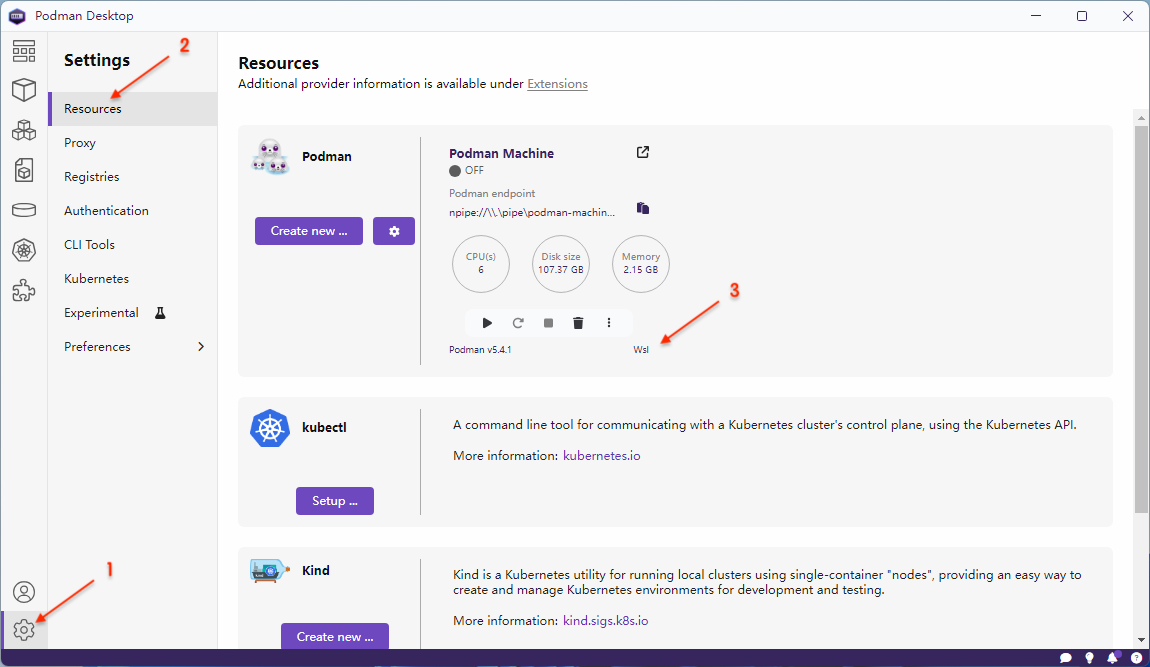Open the kubernetes.io link

601,456
